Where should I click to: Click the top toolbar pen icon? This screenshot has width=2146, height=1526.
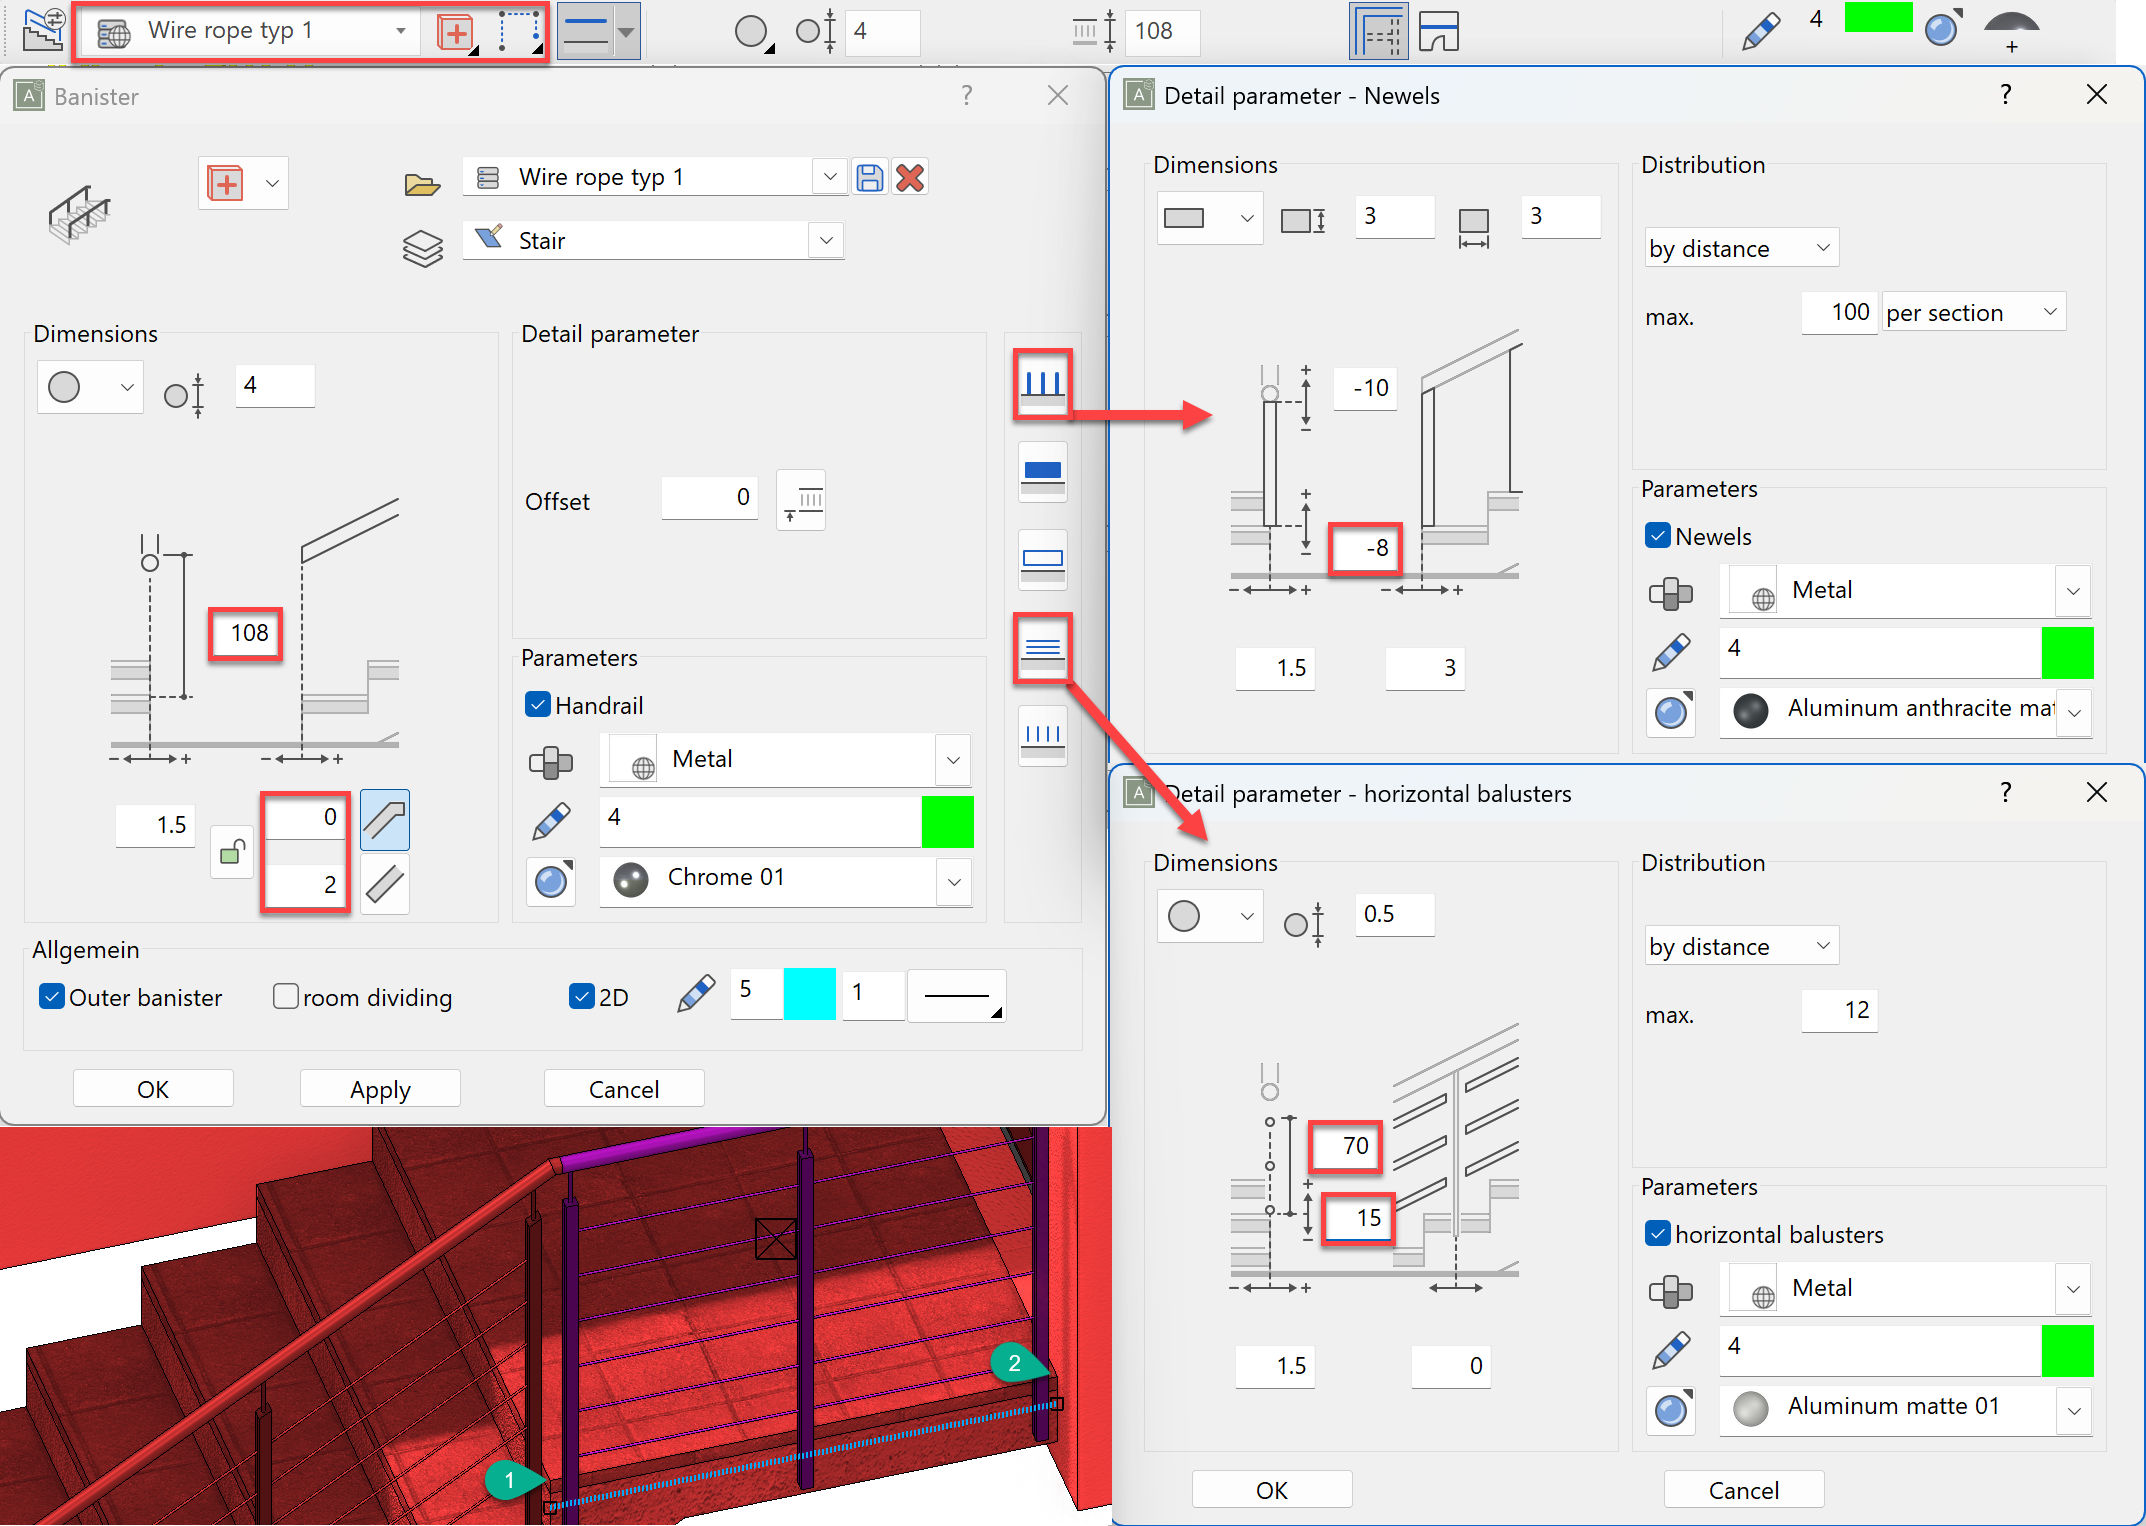click(x=1761, y=30)
